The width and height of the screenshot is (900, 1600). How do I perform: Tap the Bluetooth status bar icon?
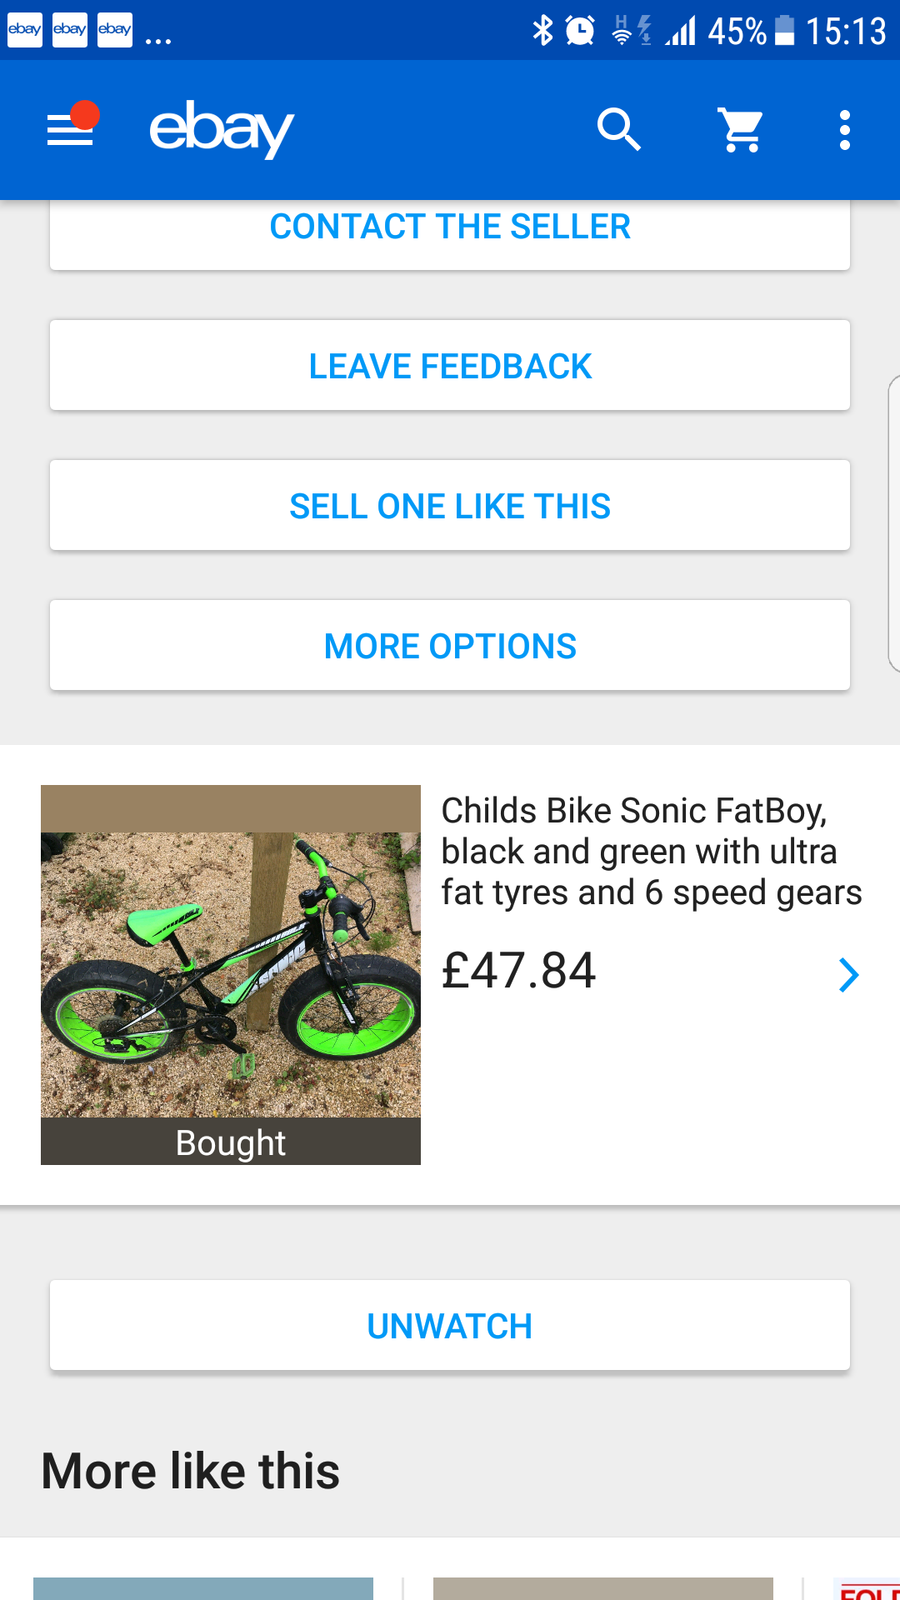542,30
